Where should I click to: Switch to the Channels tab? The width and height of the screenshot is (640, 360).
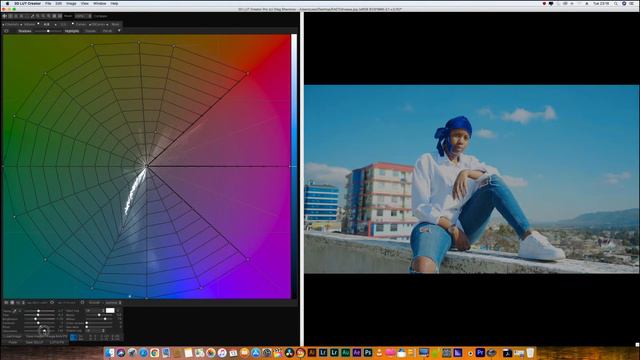coord(12,24)
